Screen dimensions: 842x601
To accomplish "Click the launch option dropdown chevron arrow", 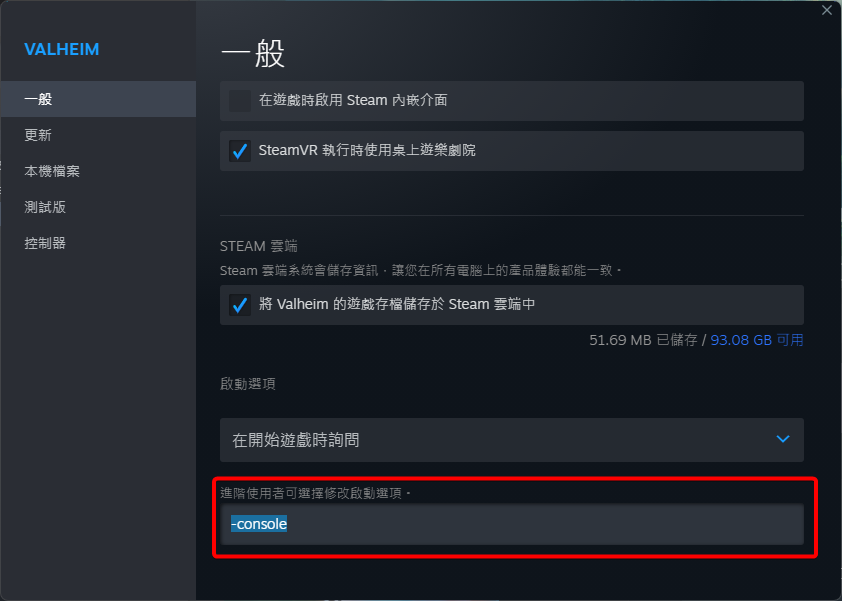I will [783, 439].
